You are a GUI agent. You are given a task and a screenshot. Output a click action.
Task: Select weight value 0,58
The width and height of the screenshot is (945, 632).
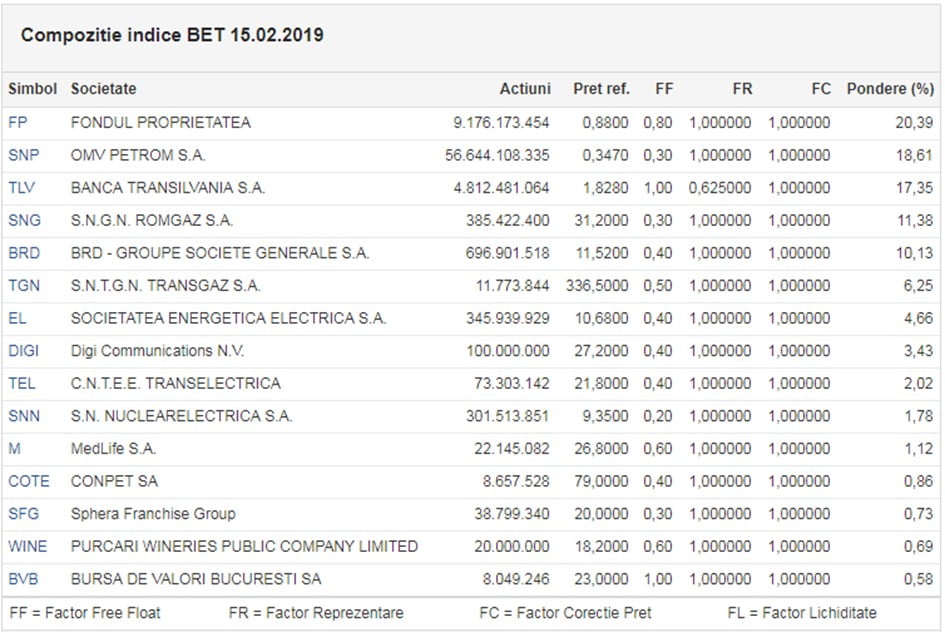click(x=918, y=578)
